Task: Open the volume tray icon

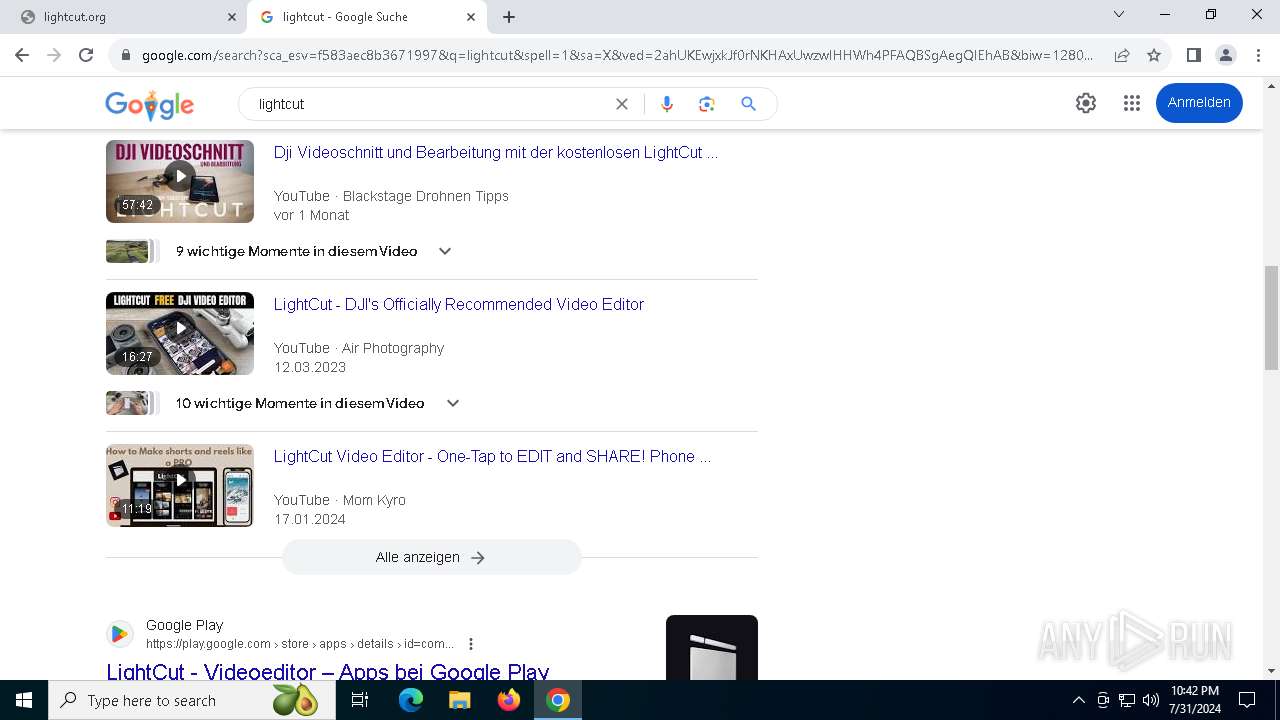Action: pyautogui.click(x=1151, y=700)
